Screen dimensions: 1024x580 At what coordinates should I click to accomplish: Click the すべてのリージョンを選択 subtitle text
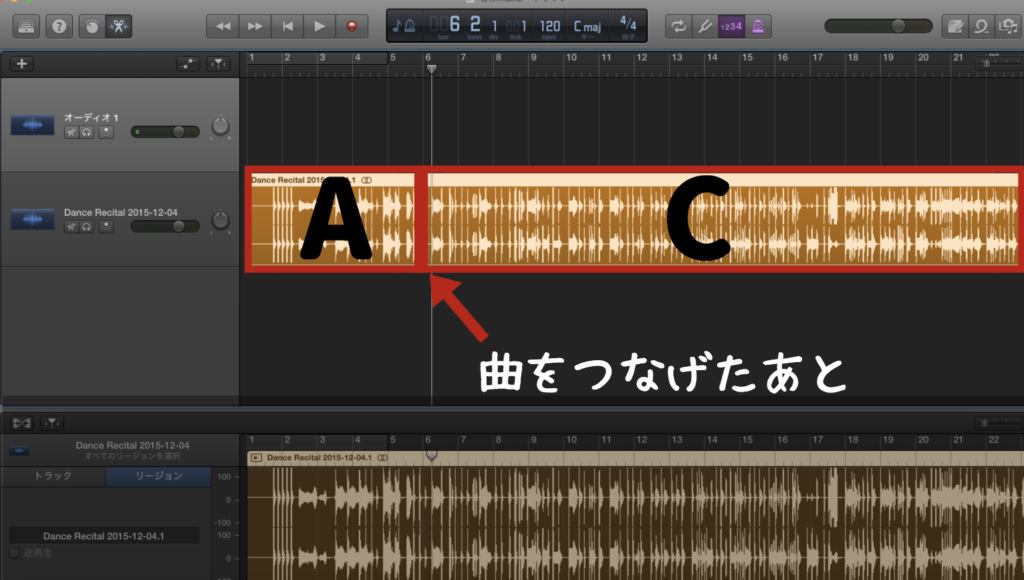coord(133,455)
